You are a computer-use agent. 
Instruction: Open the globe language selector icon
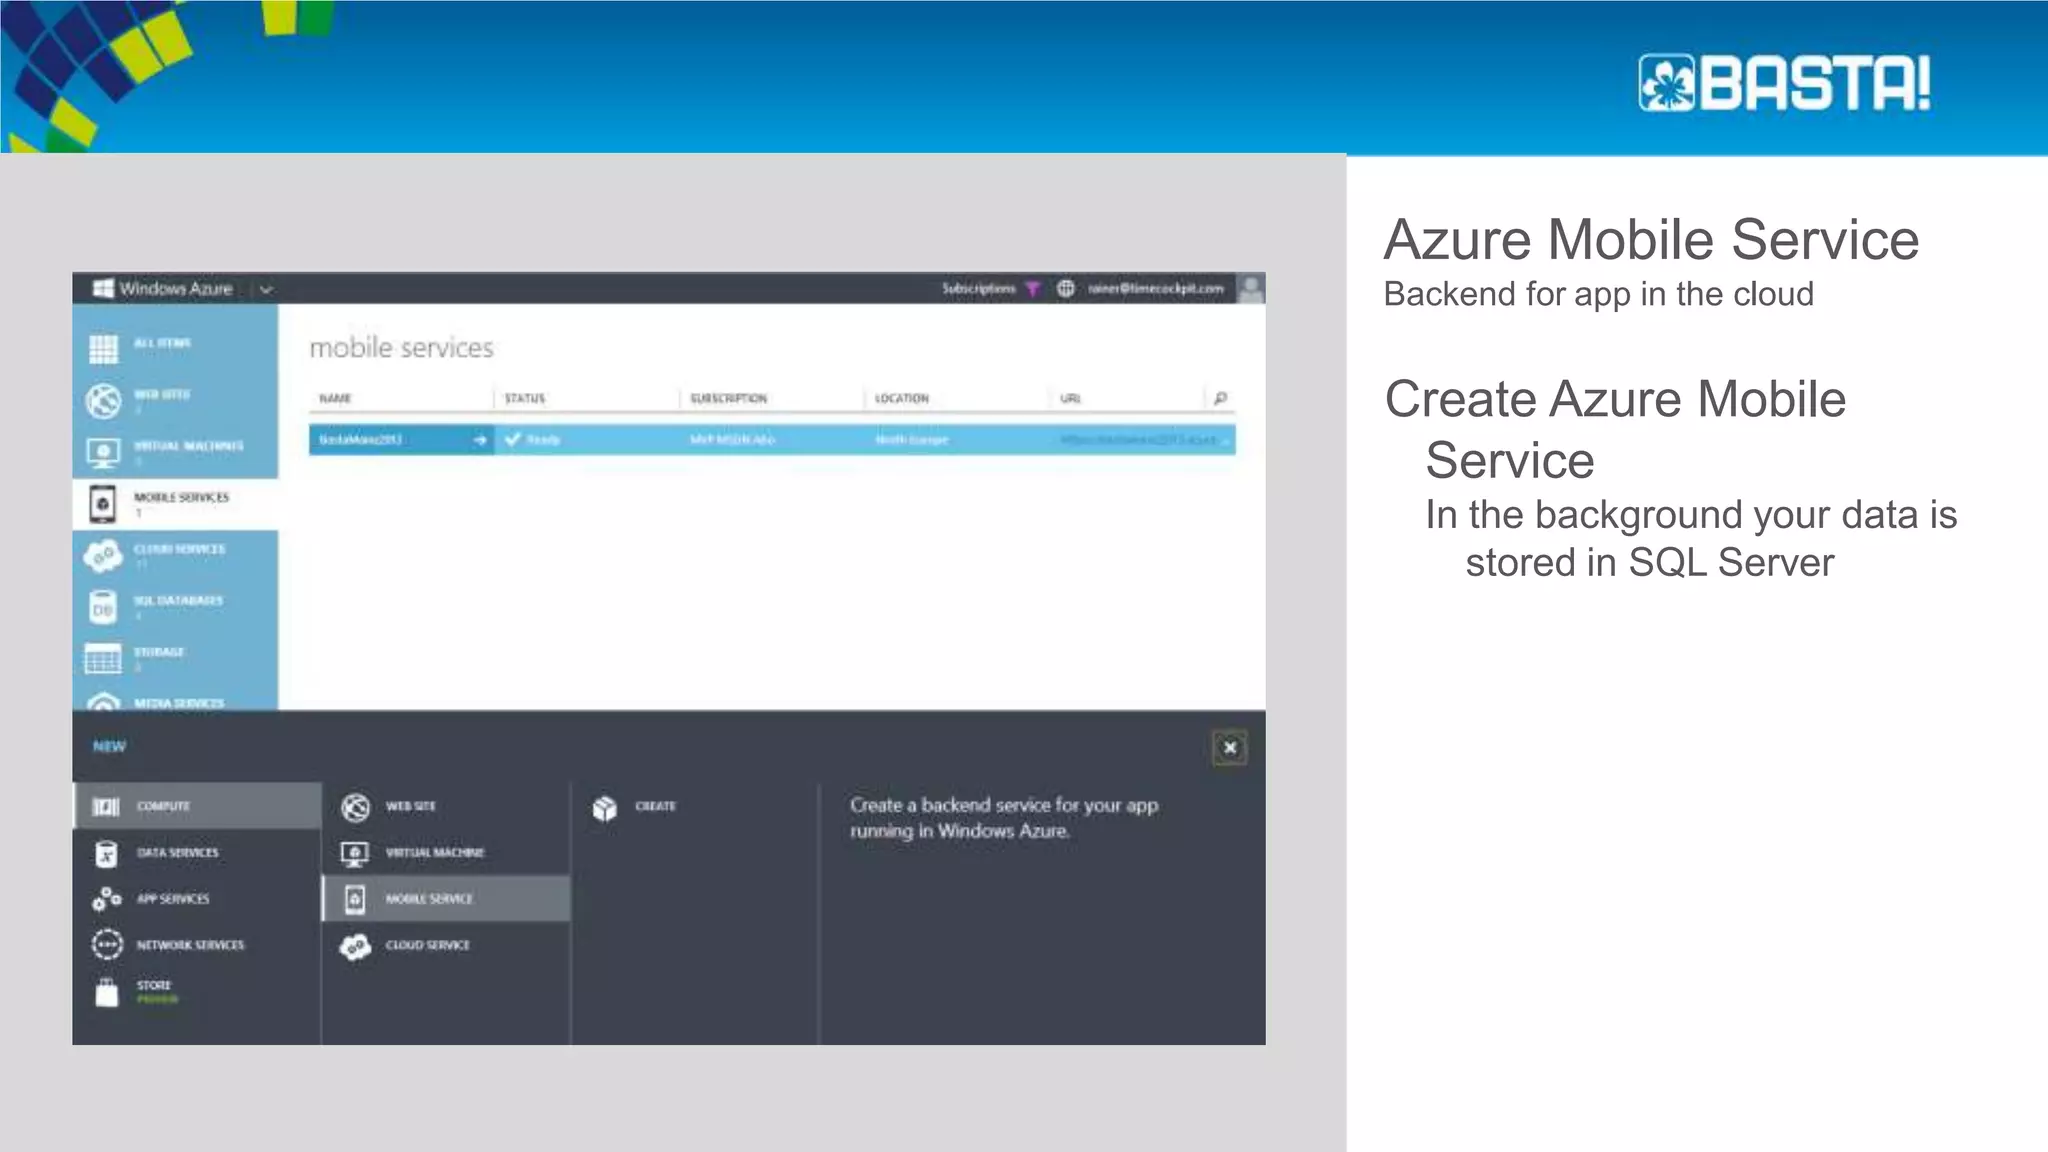point(1066,289)
